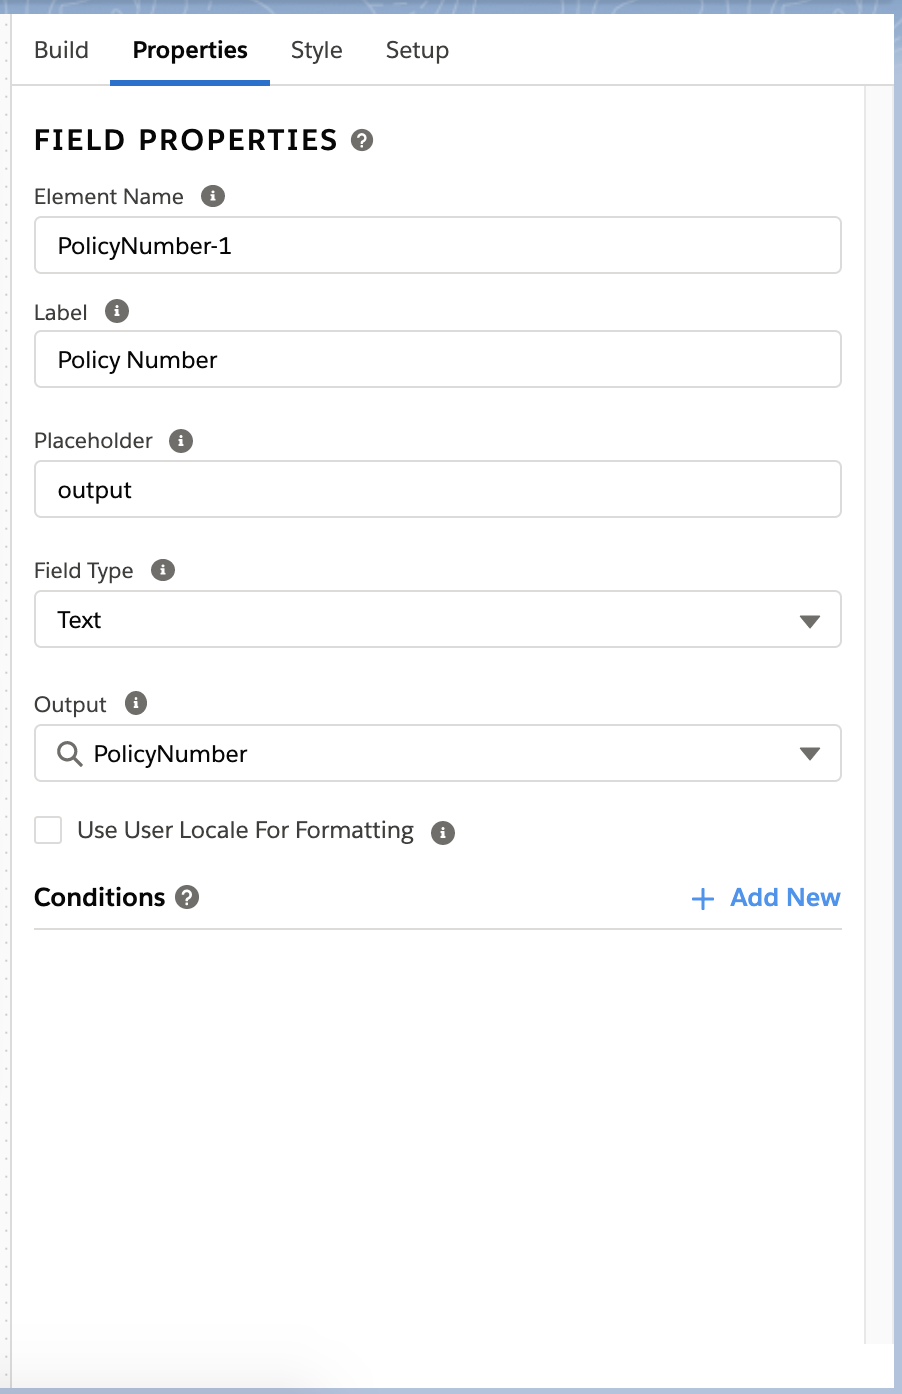Click plus icon beside Add New
Image resolution: width=902 pixels, height=1394 pixels.
click(x=703, y=899)
